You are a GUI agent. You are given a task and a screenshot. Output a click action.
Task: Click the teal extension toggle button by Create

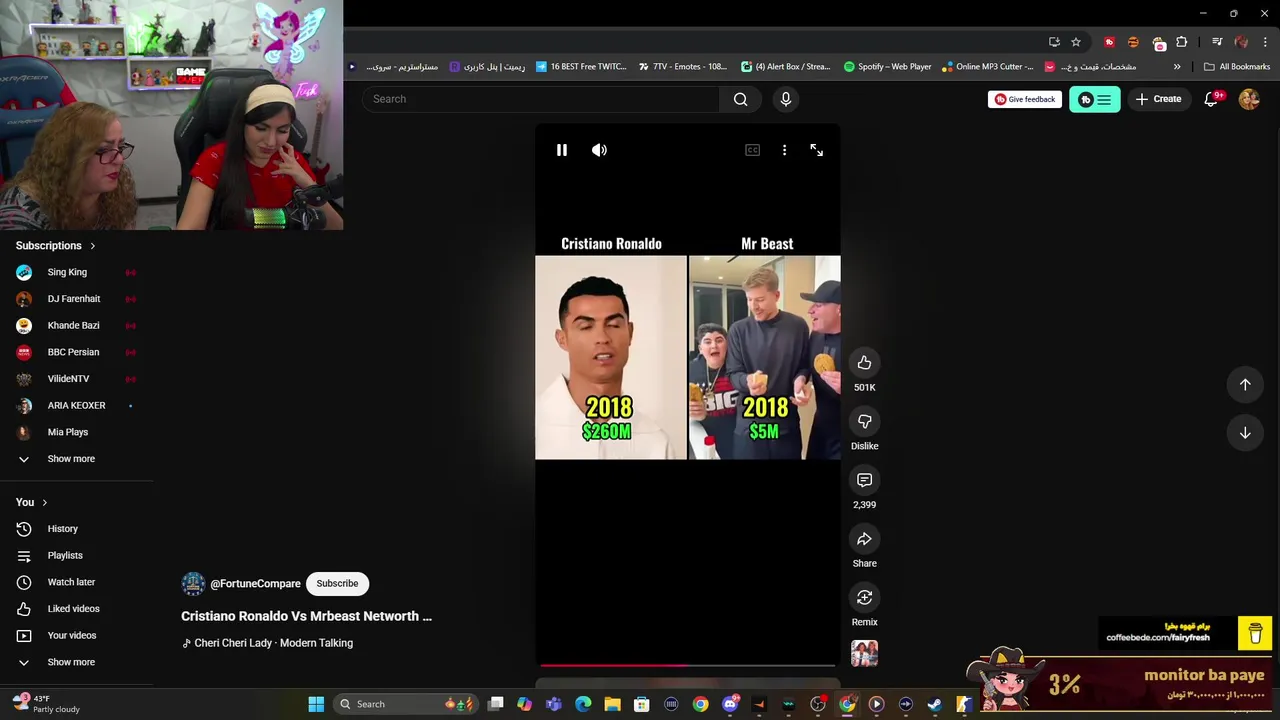1095,99
